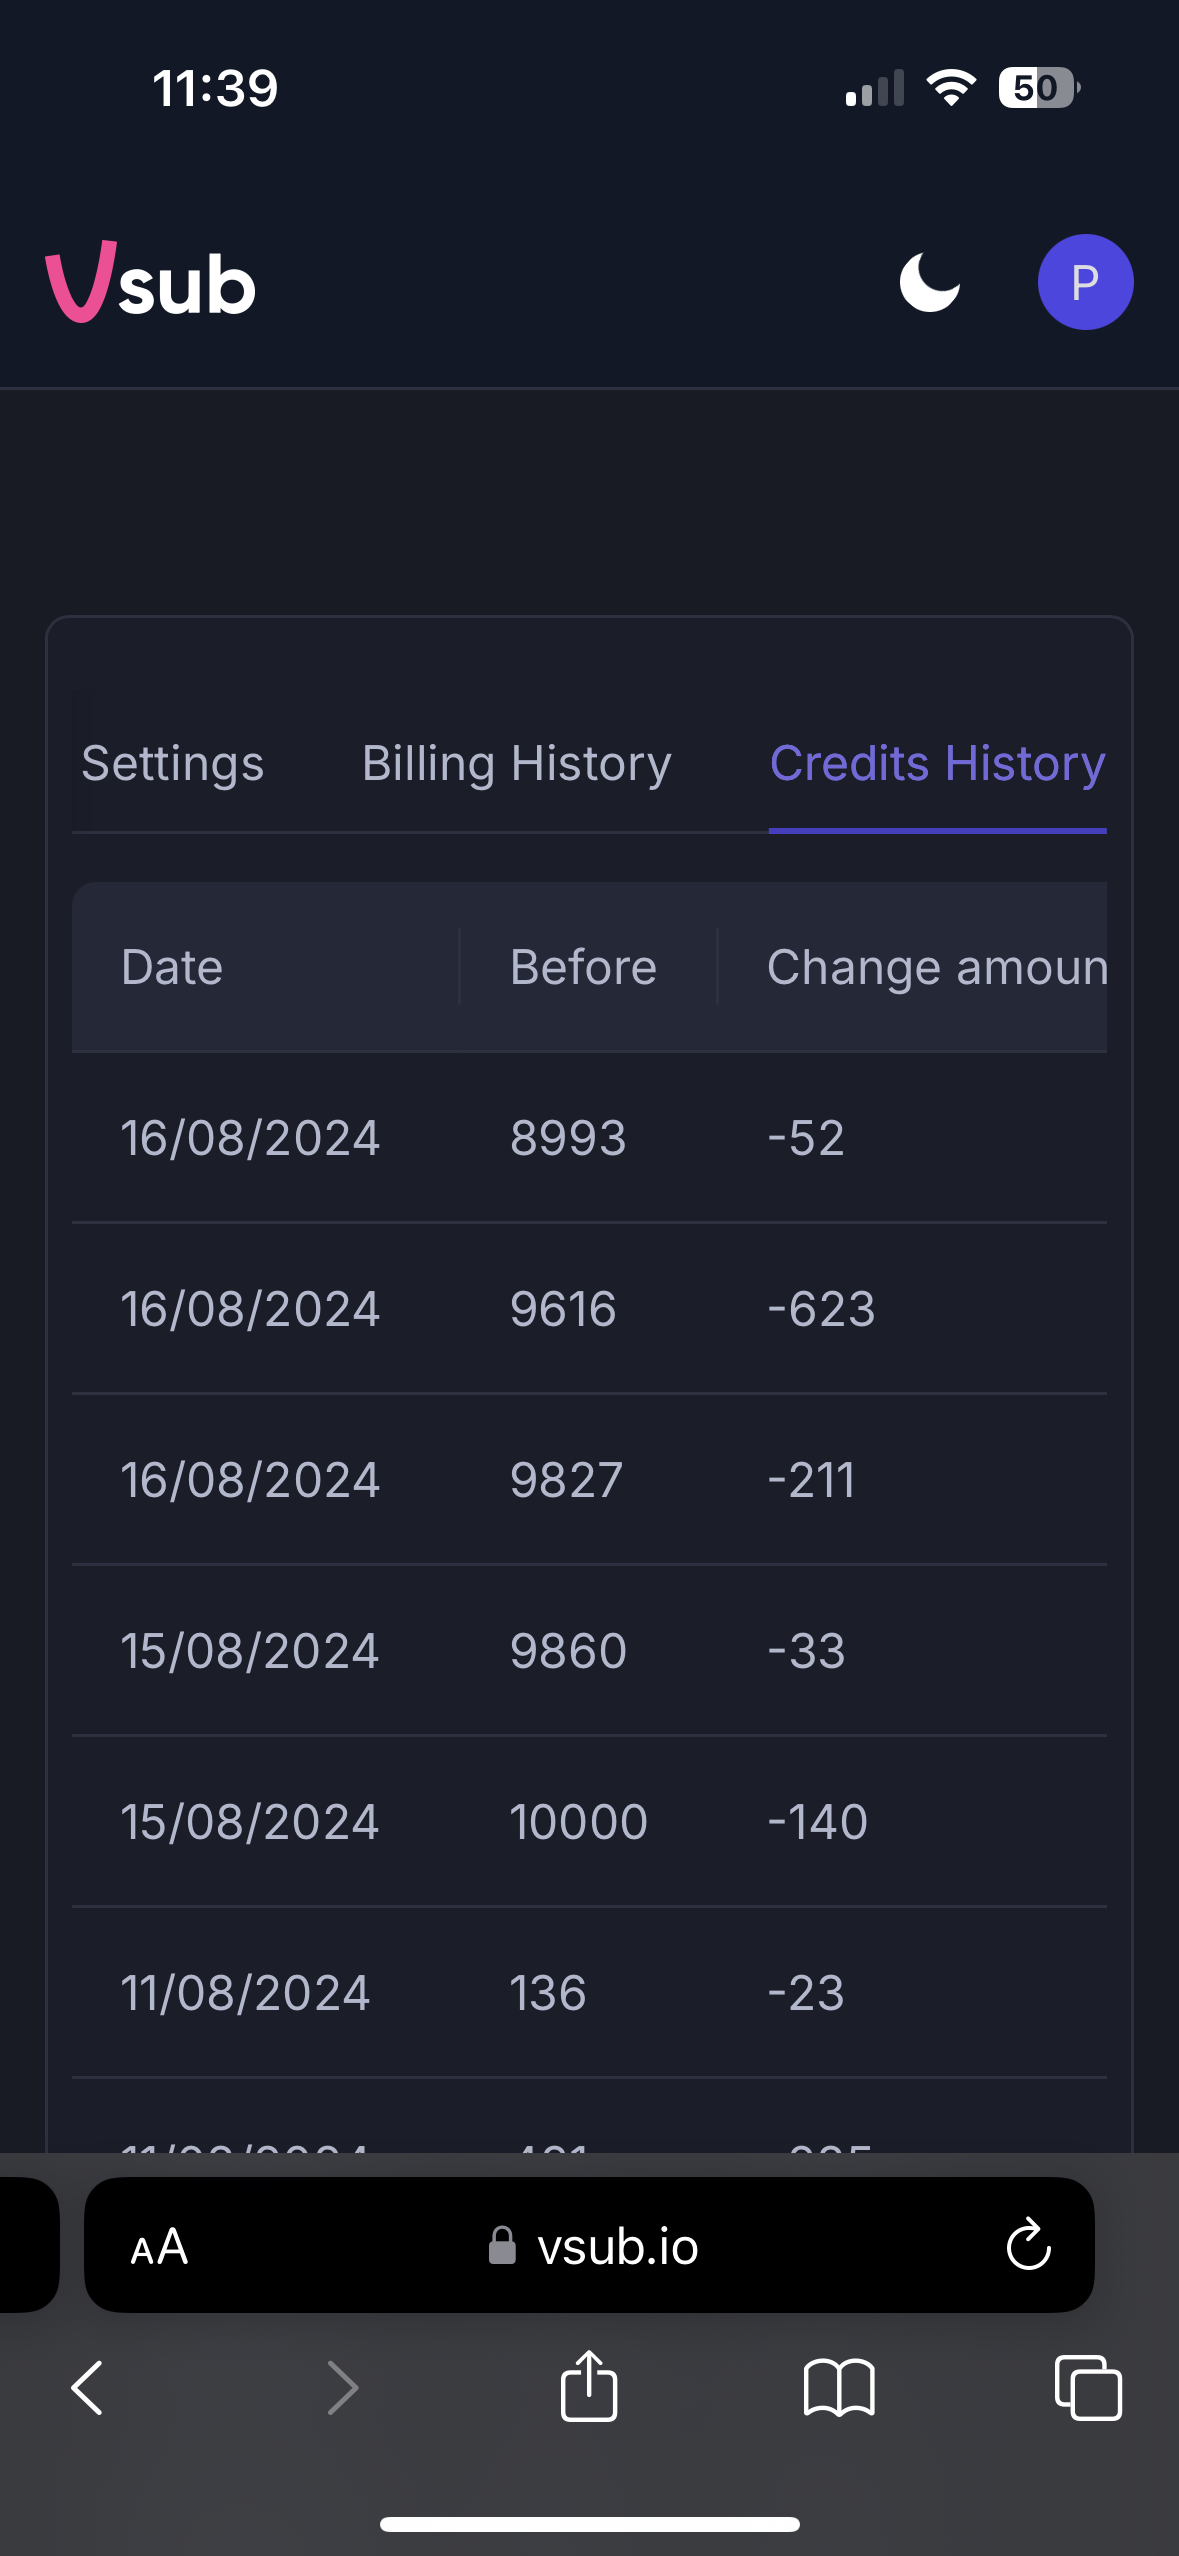Image resolution: width=1179 pixels, height=2556 pixels.
Task: Click the Date column header
Action: 172,967
